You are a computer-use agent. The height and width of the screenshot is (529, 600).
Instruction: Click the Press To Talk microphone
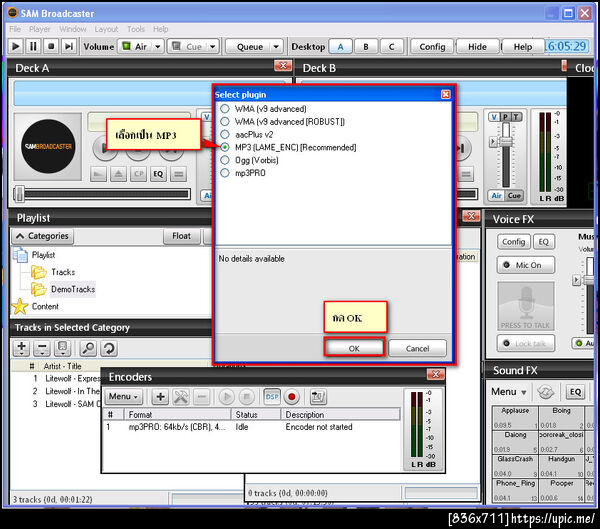click(x=526, y=306)
